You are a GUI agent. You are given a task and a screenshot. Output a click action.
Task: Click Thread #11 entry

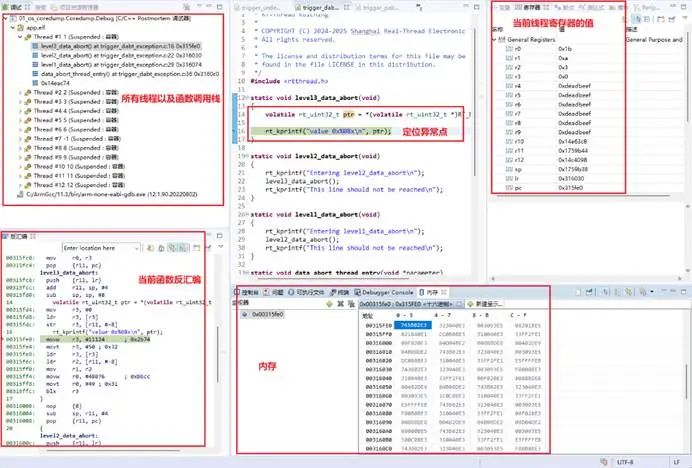point(75,176)
